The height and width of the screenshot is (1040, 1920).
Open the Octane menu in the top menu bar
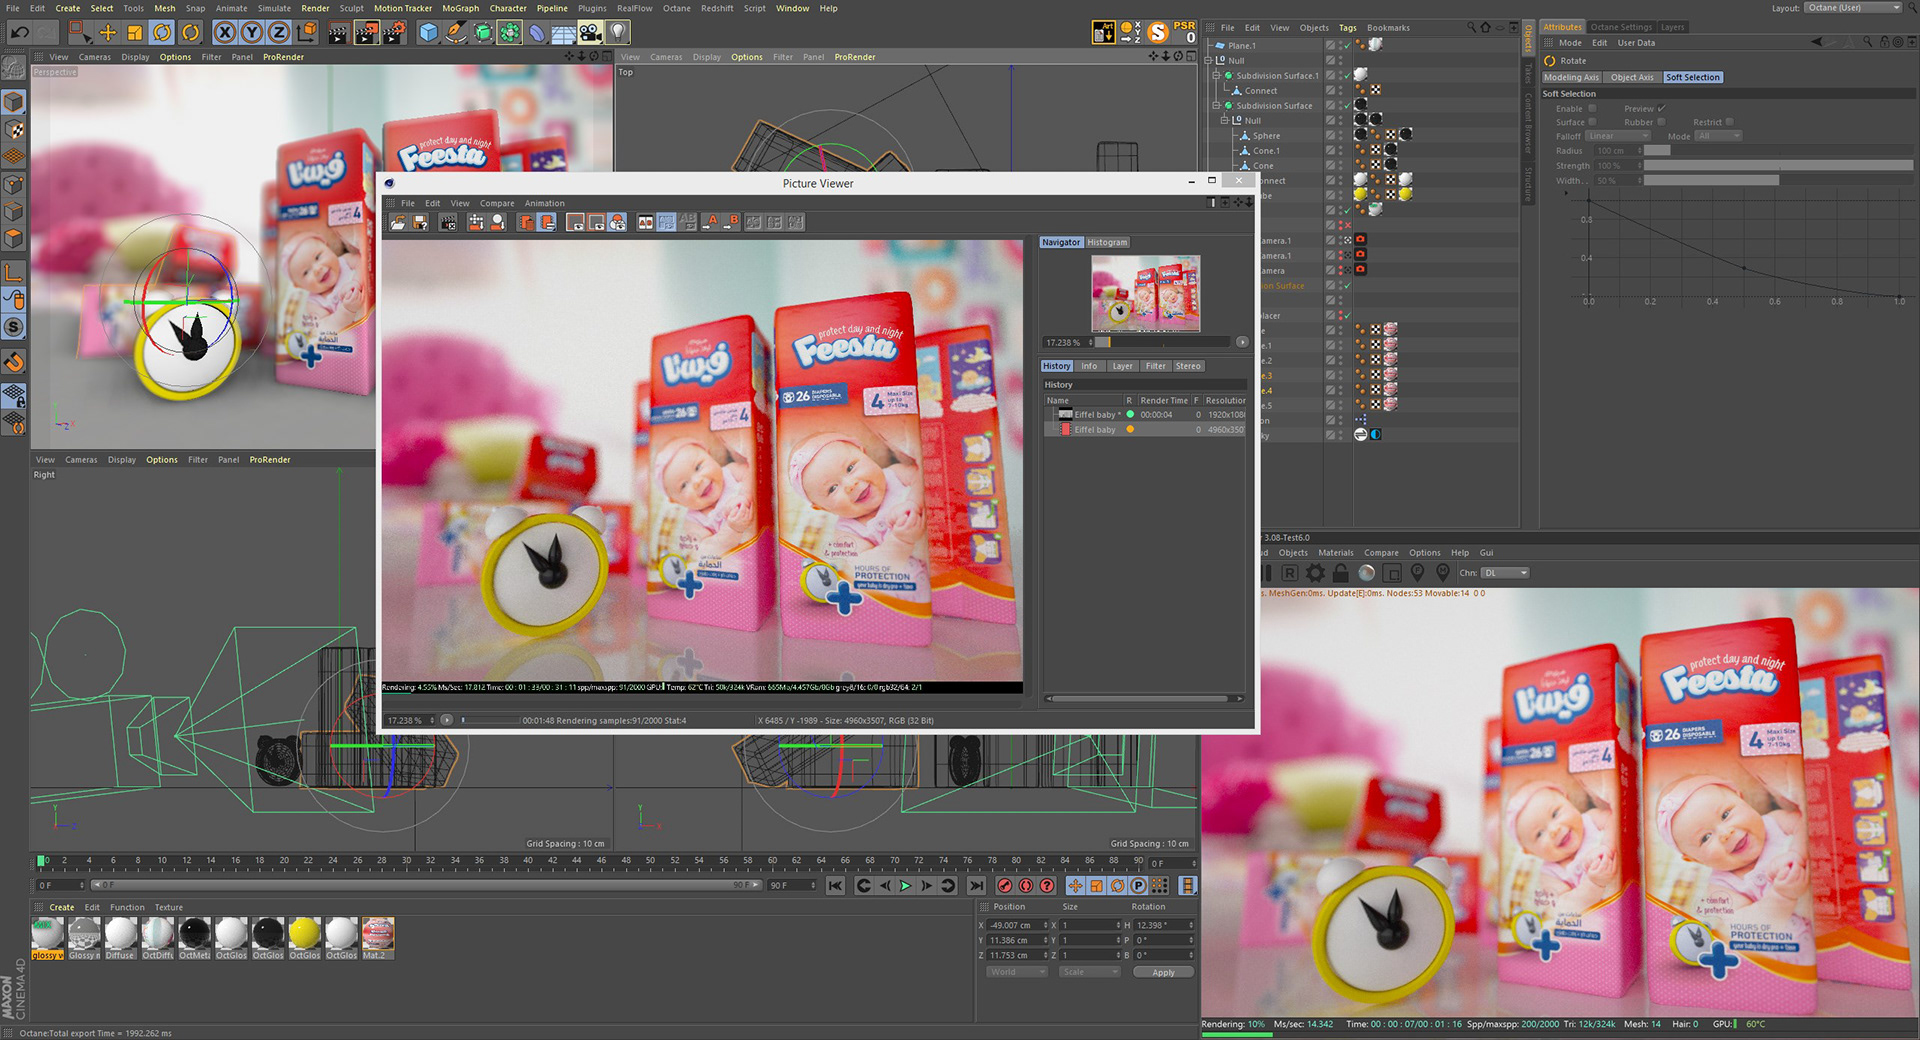pyautogui.click(x=676, y=8)
